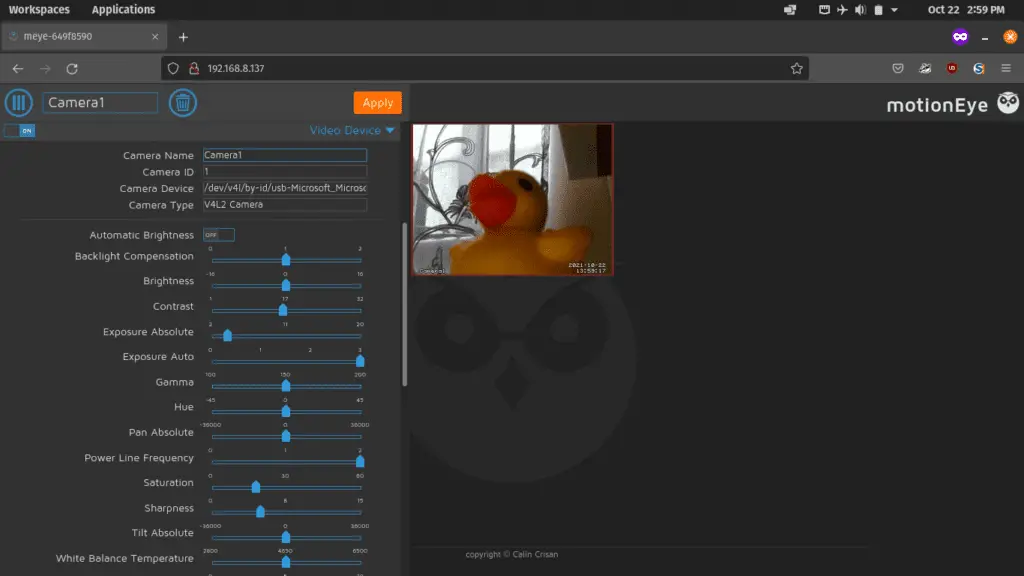Image resolution: width=1024 pixels, height=576 pixels.
Task: Open the camera selector dropdown Camera1
Action: click(x=100, y=103)
